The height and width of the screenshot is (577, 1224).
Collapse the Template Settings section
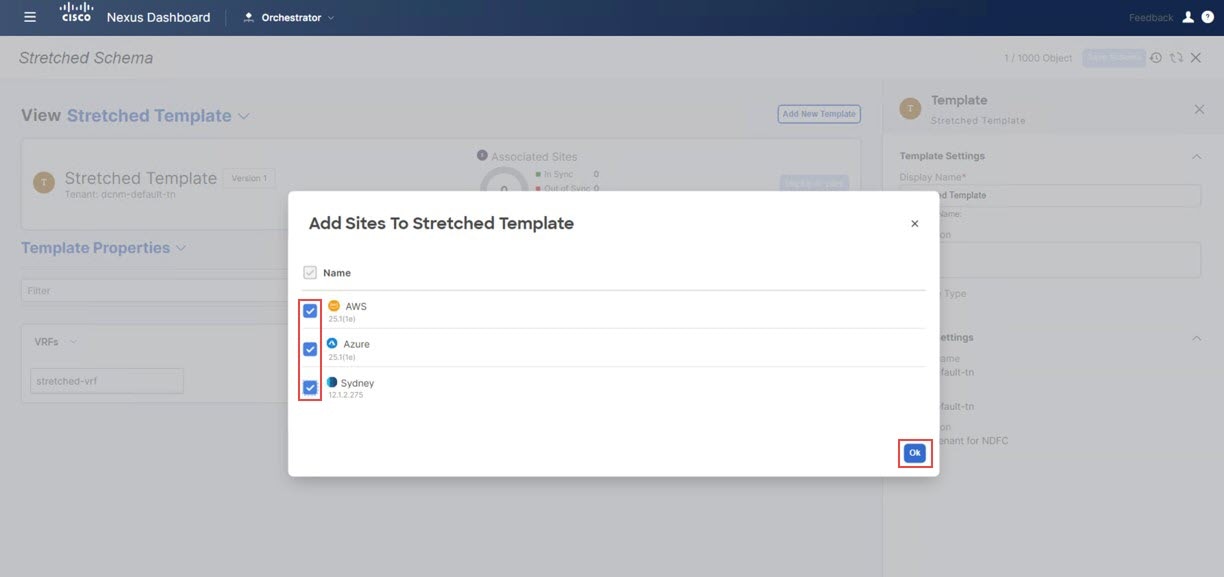tap(1196, 157)
